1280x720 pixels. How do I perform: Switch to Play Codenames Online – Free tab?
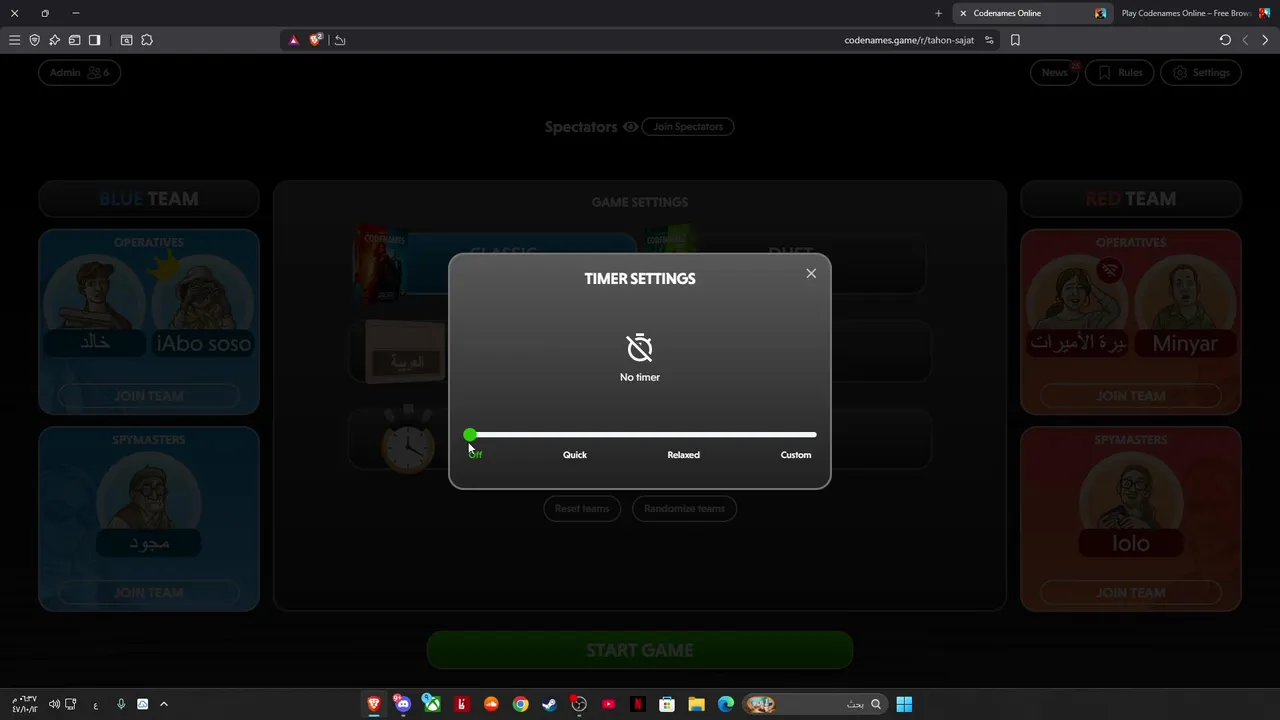click(1195, 13)
